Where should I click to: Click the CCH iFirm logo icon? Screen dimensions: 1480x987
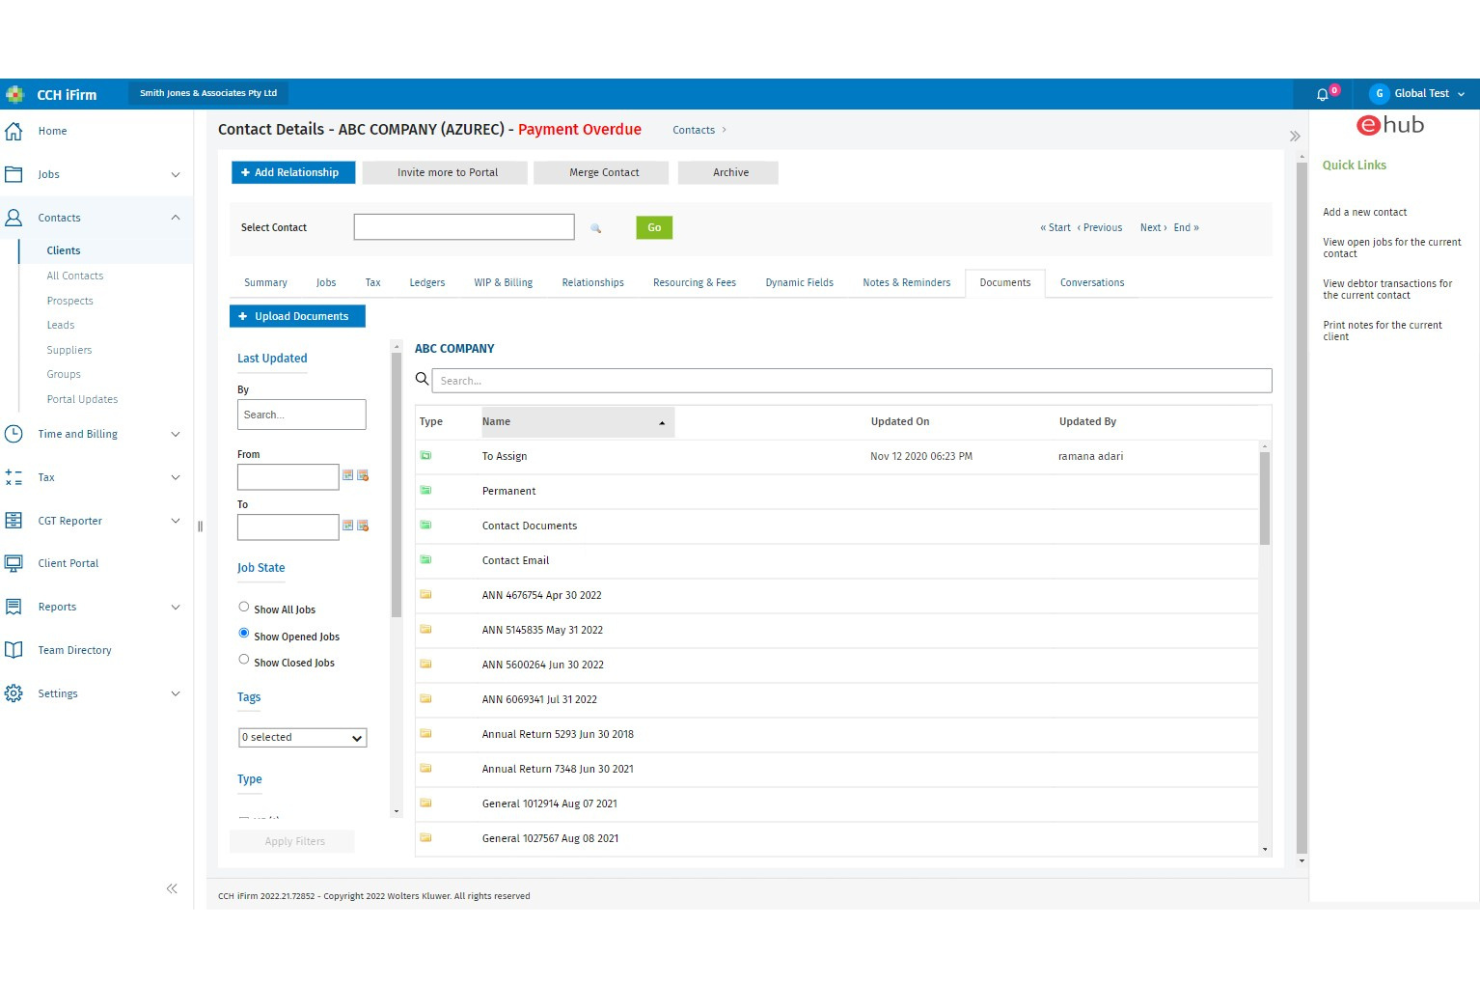(x=15, y=94)
